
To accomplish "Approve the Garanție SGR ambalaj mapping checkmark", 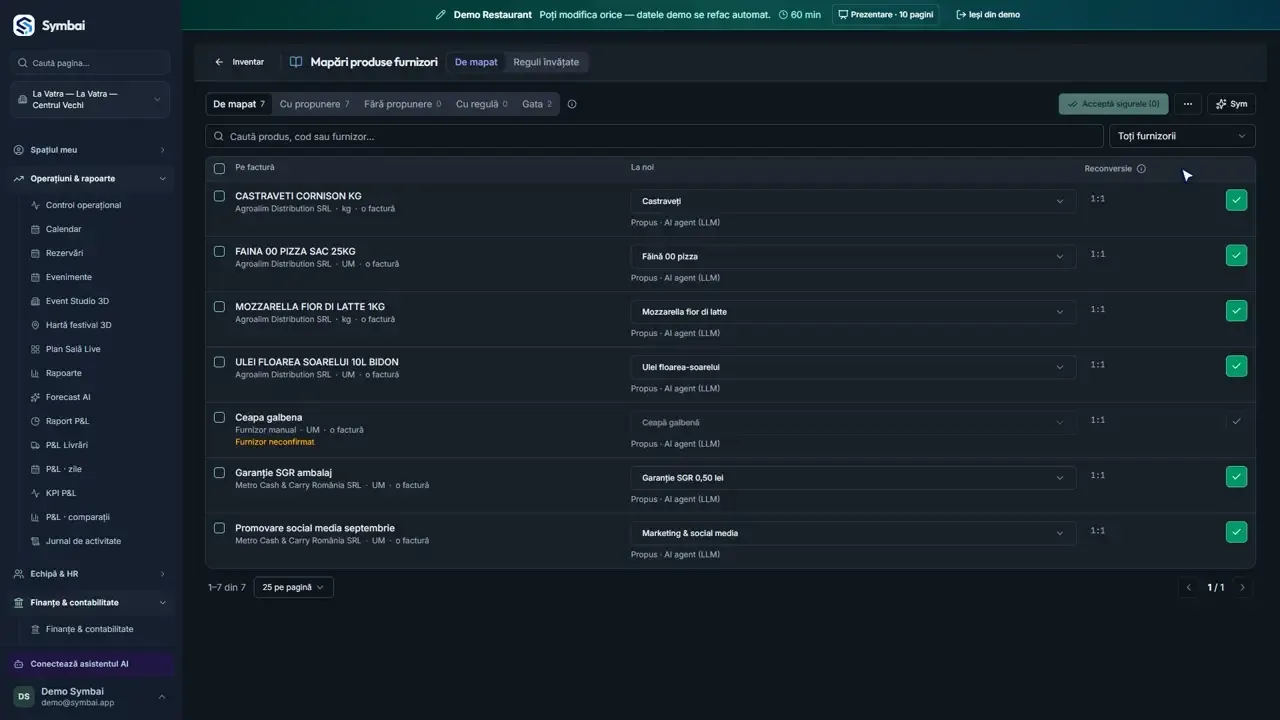I will point(1236,477).
